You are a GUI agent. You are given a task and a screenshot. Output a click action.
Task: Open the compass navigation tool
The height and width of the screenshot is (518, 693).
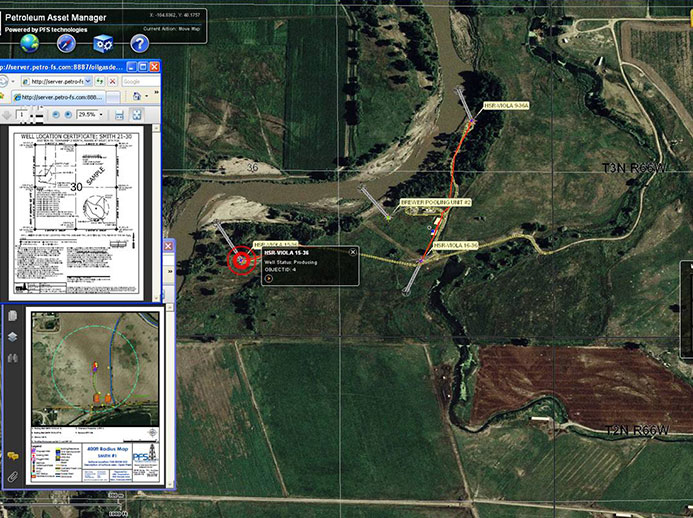(66, 43)
